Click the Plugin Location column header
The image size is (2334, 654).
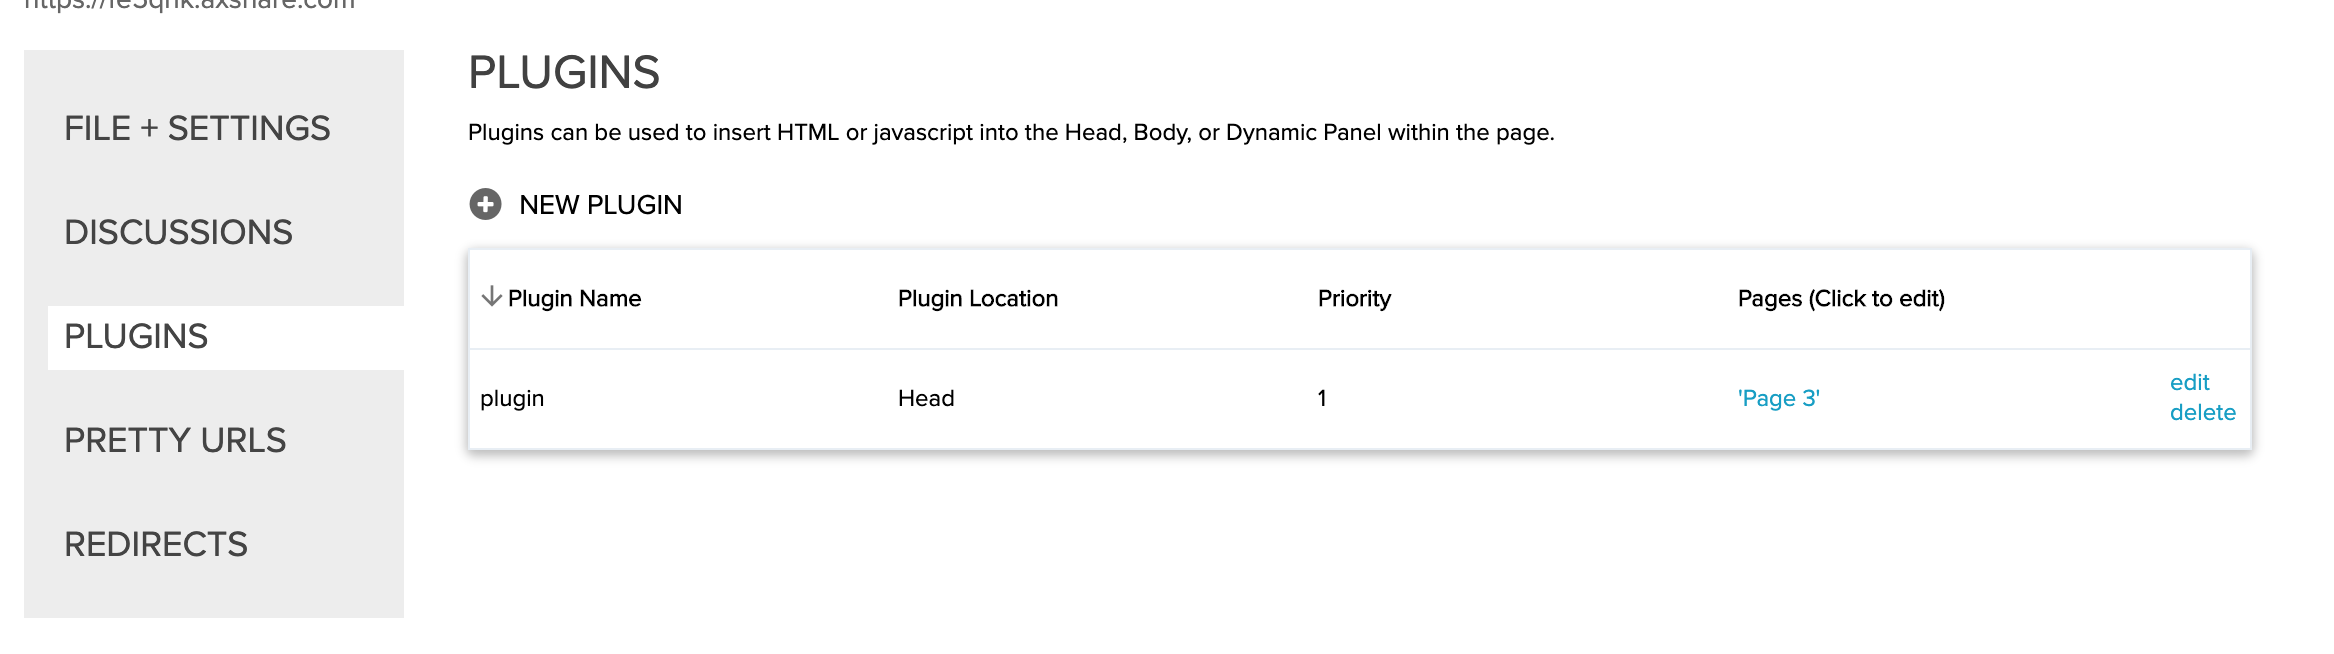[x=977, y=299]
